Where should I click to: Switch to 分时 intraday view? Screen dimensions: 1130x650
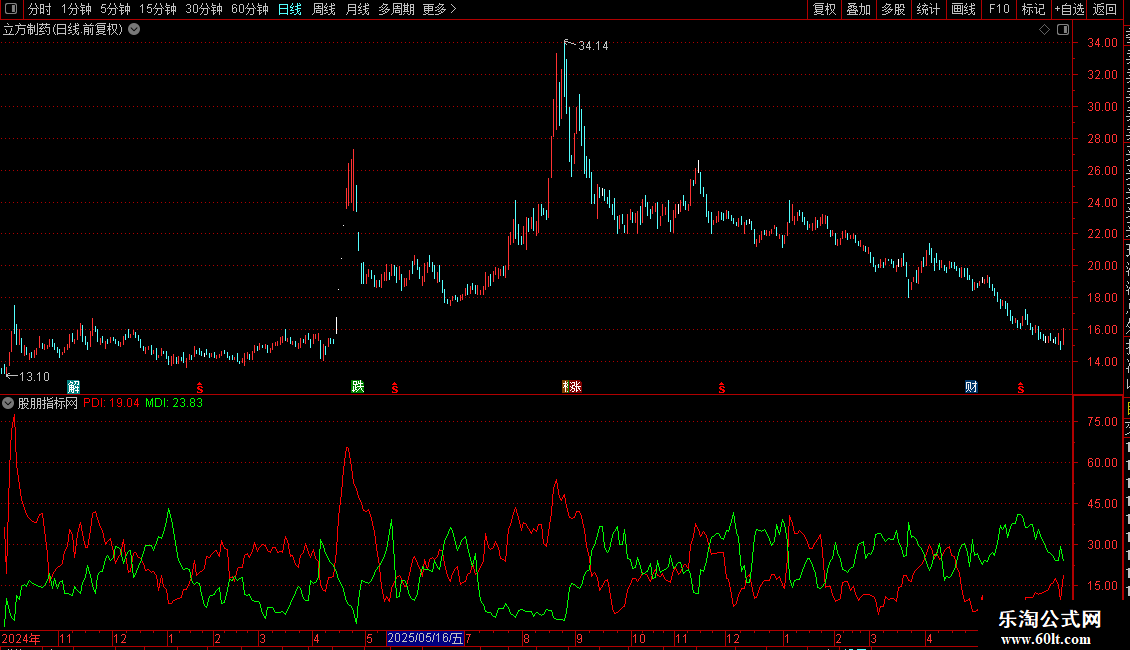(40, 9)
